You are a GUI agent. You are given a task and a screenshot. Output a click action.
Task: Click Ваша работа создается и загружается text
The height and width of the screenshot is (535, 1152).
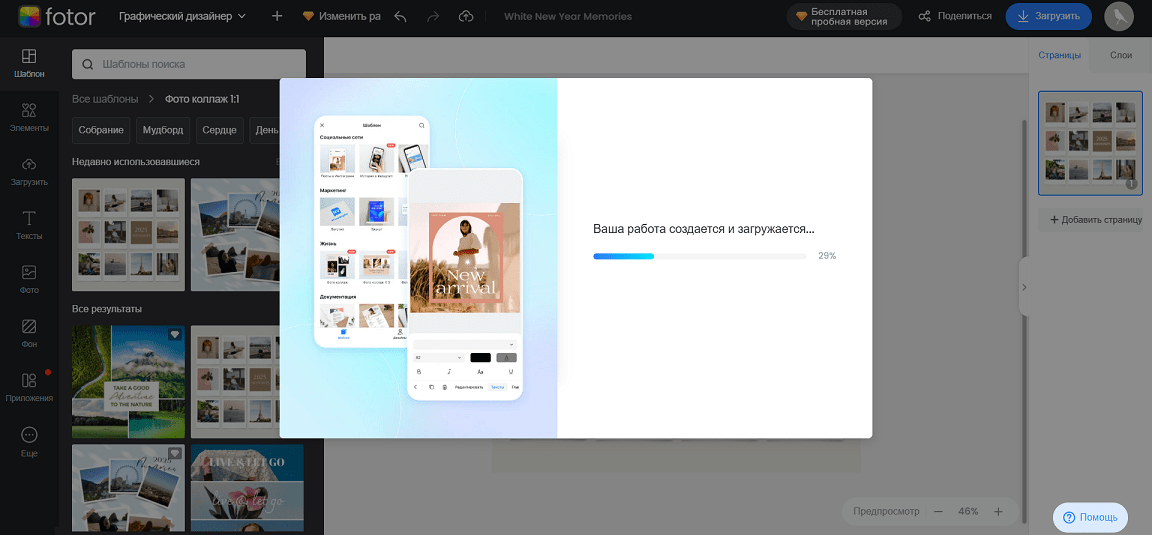[x=703, y=229]
